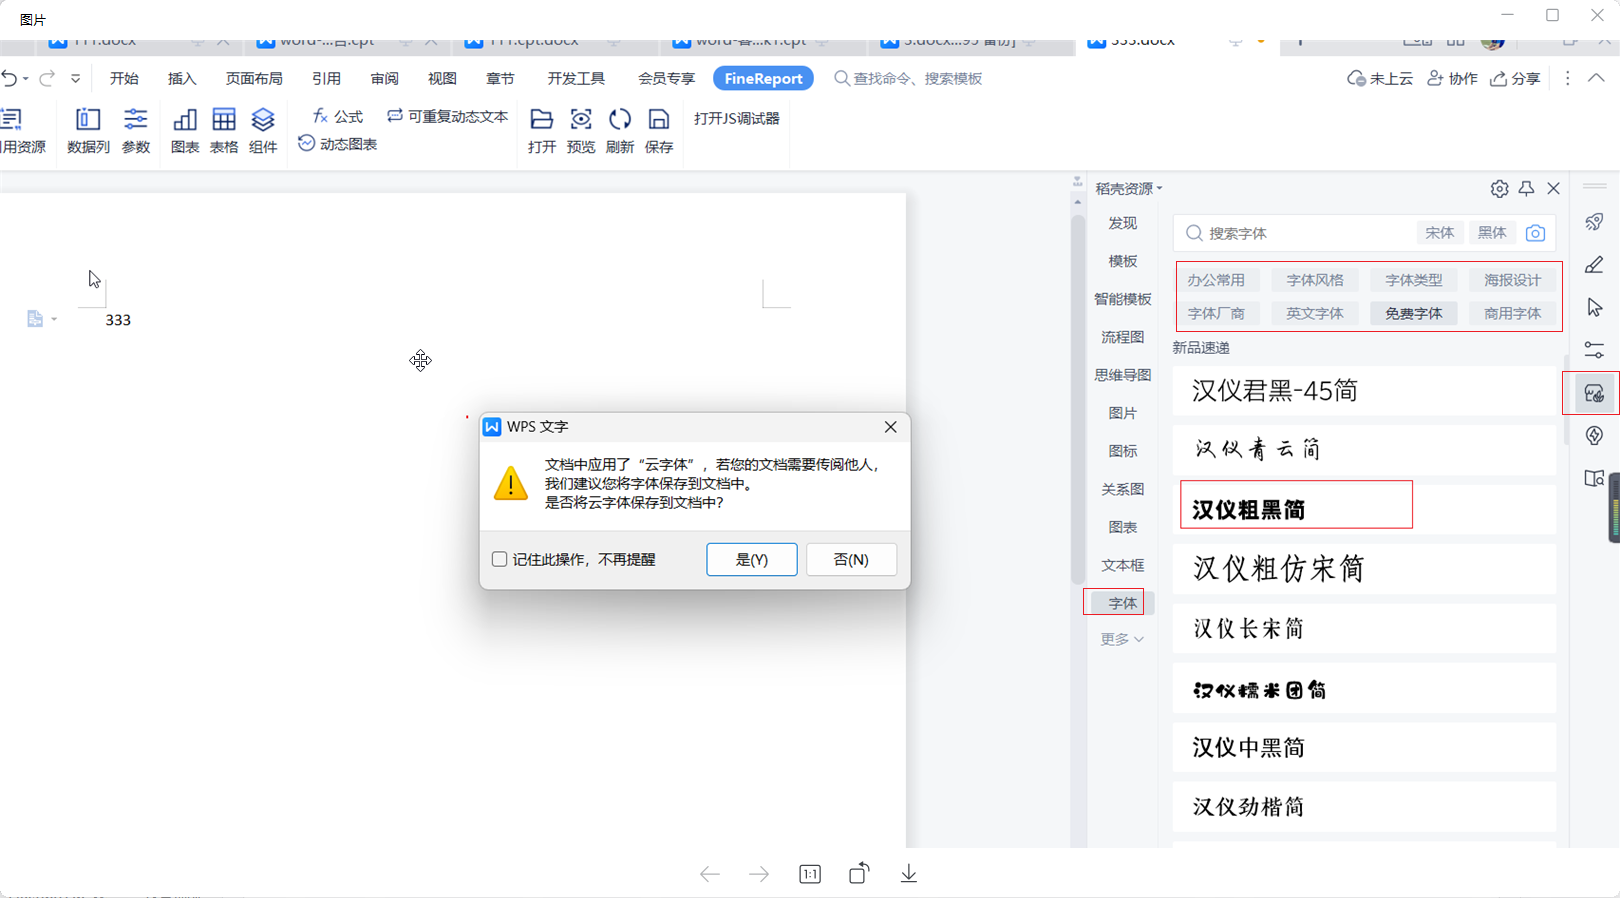Check 记住此操作,不再提醒 checkbox
This screenshot has height=898, width=1620.
pos(499,559)
